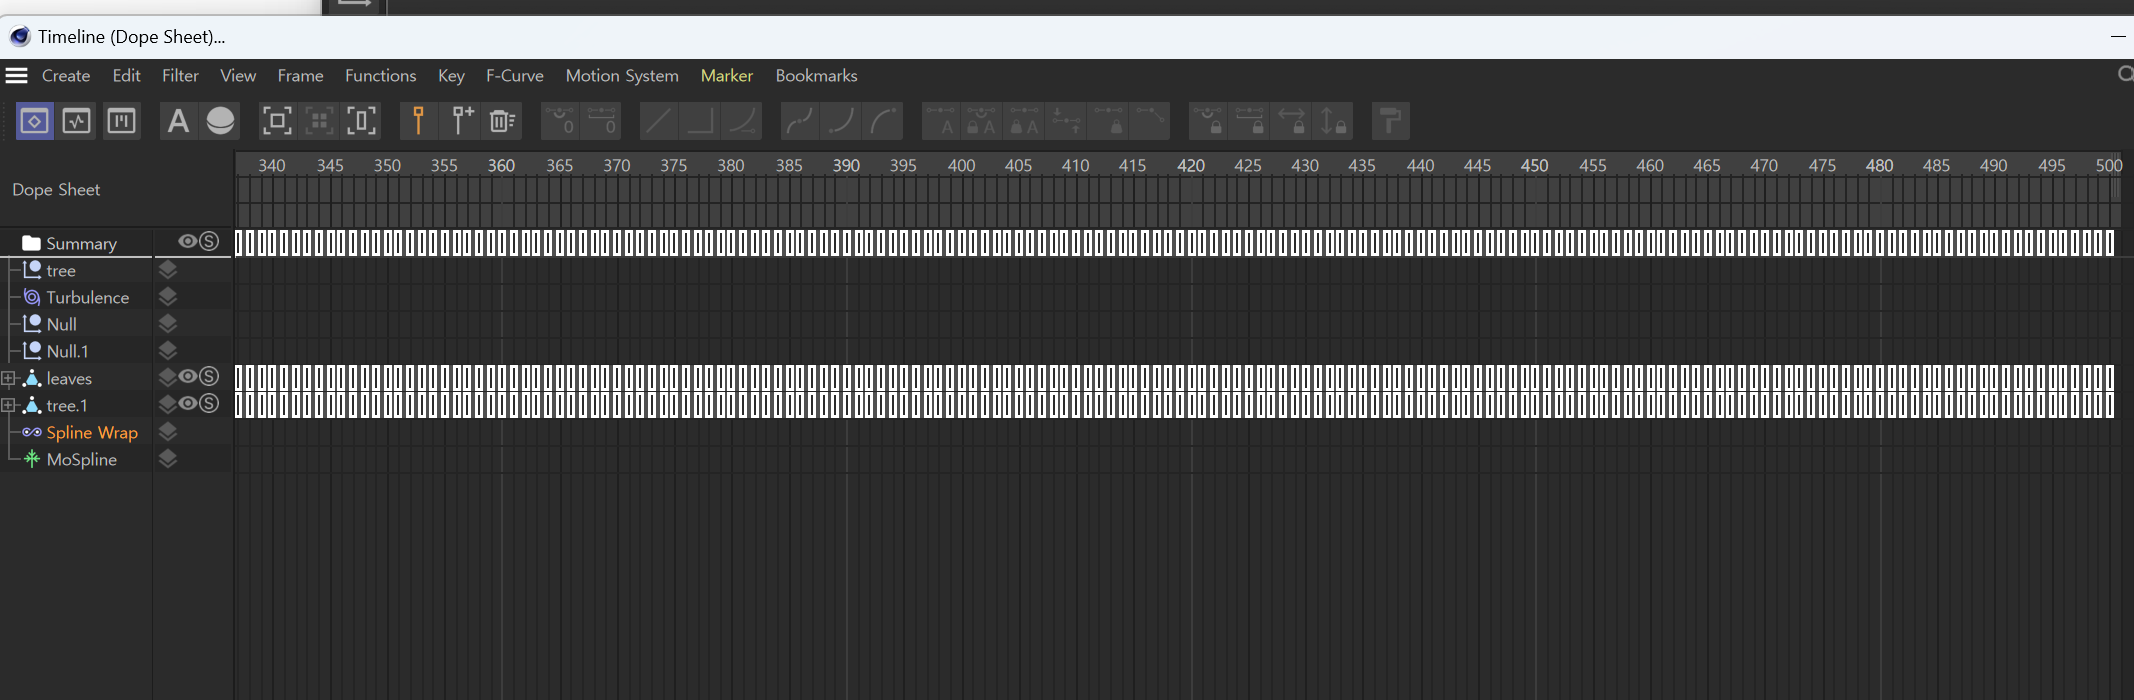
Task: Click the layer icon on the Turbulence row
Action: coord(168,296)
